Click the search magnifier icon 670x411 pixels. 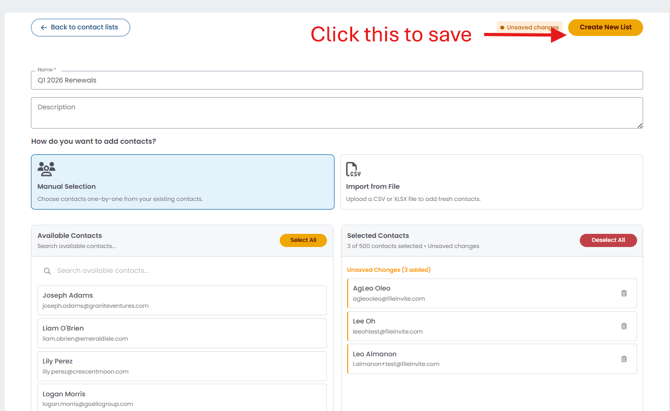[47, 271]
